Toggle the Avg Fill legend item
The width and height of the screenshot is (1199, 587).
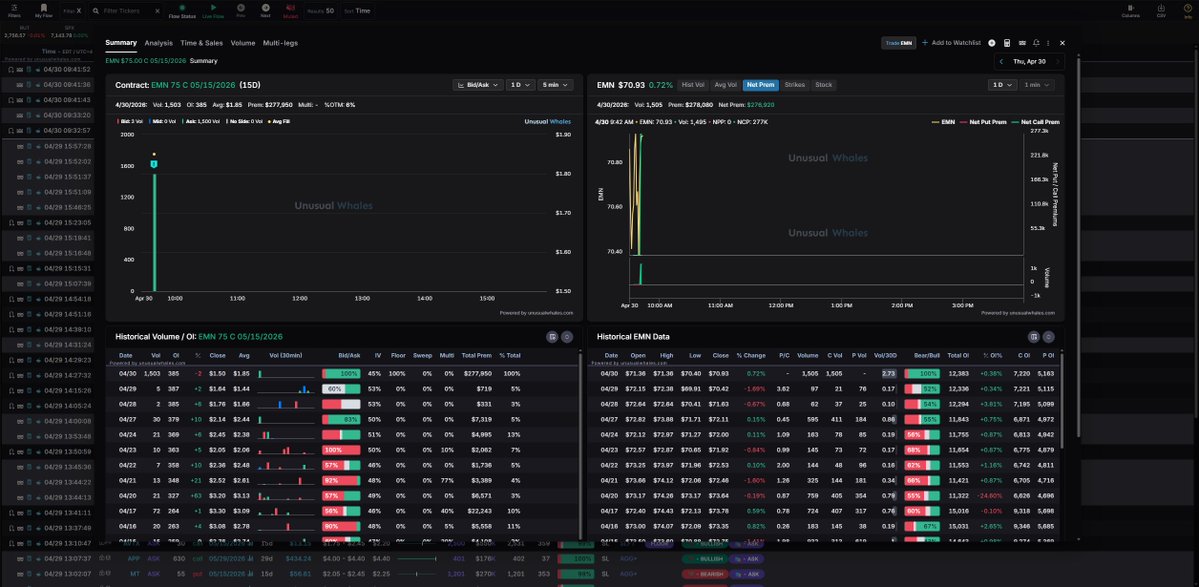(276, 122)
